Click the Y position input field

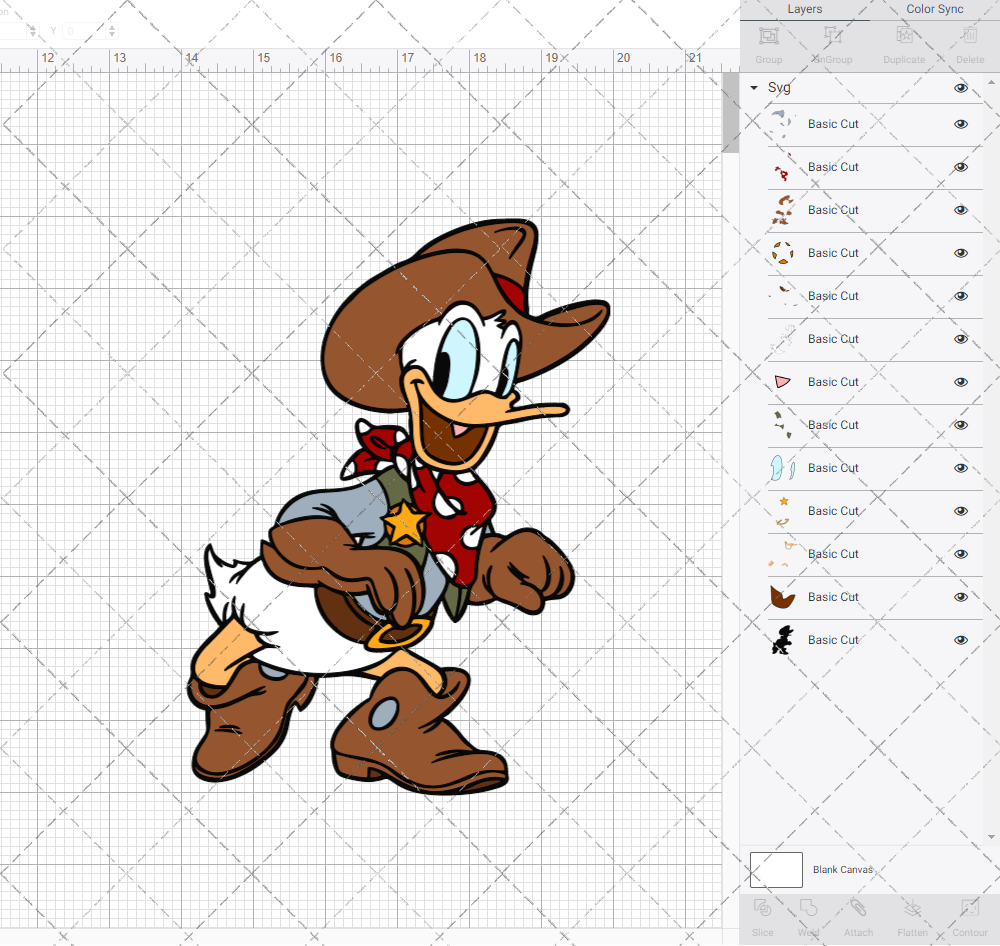83,31
